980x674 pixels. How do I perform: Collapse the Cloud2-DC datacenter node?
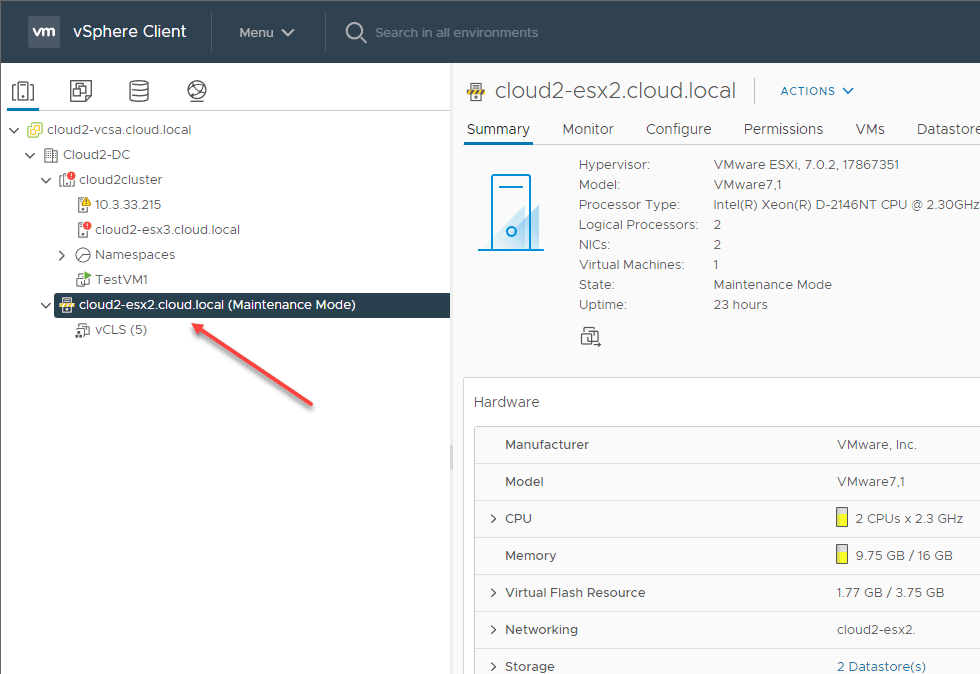[30, 155]
